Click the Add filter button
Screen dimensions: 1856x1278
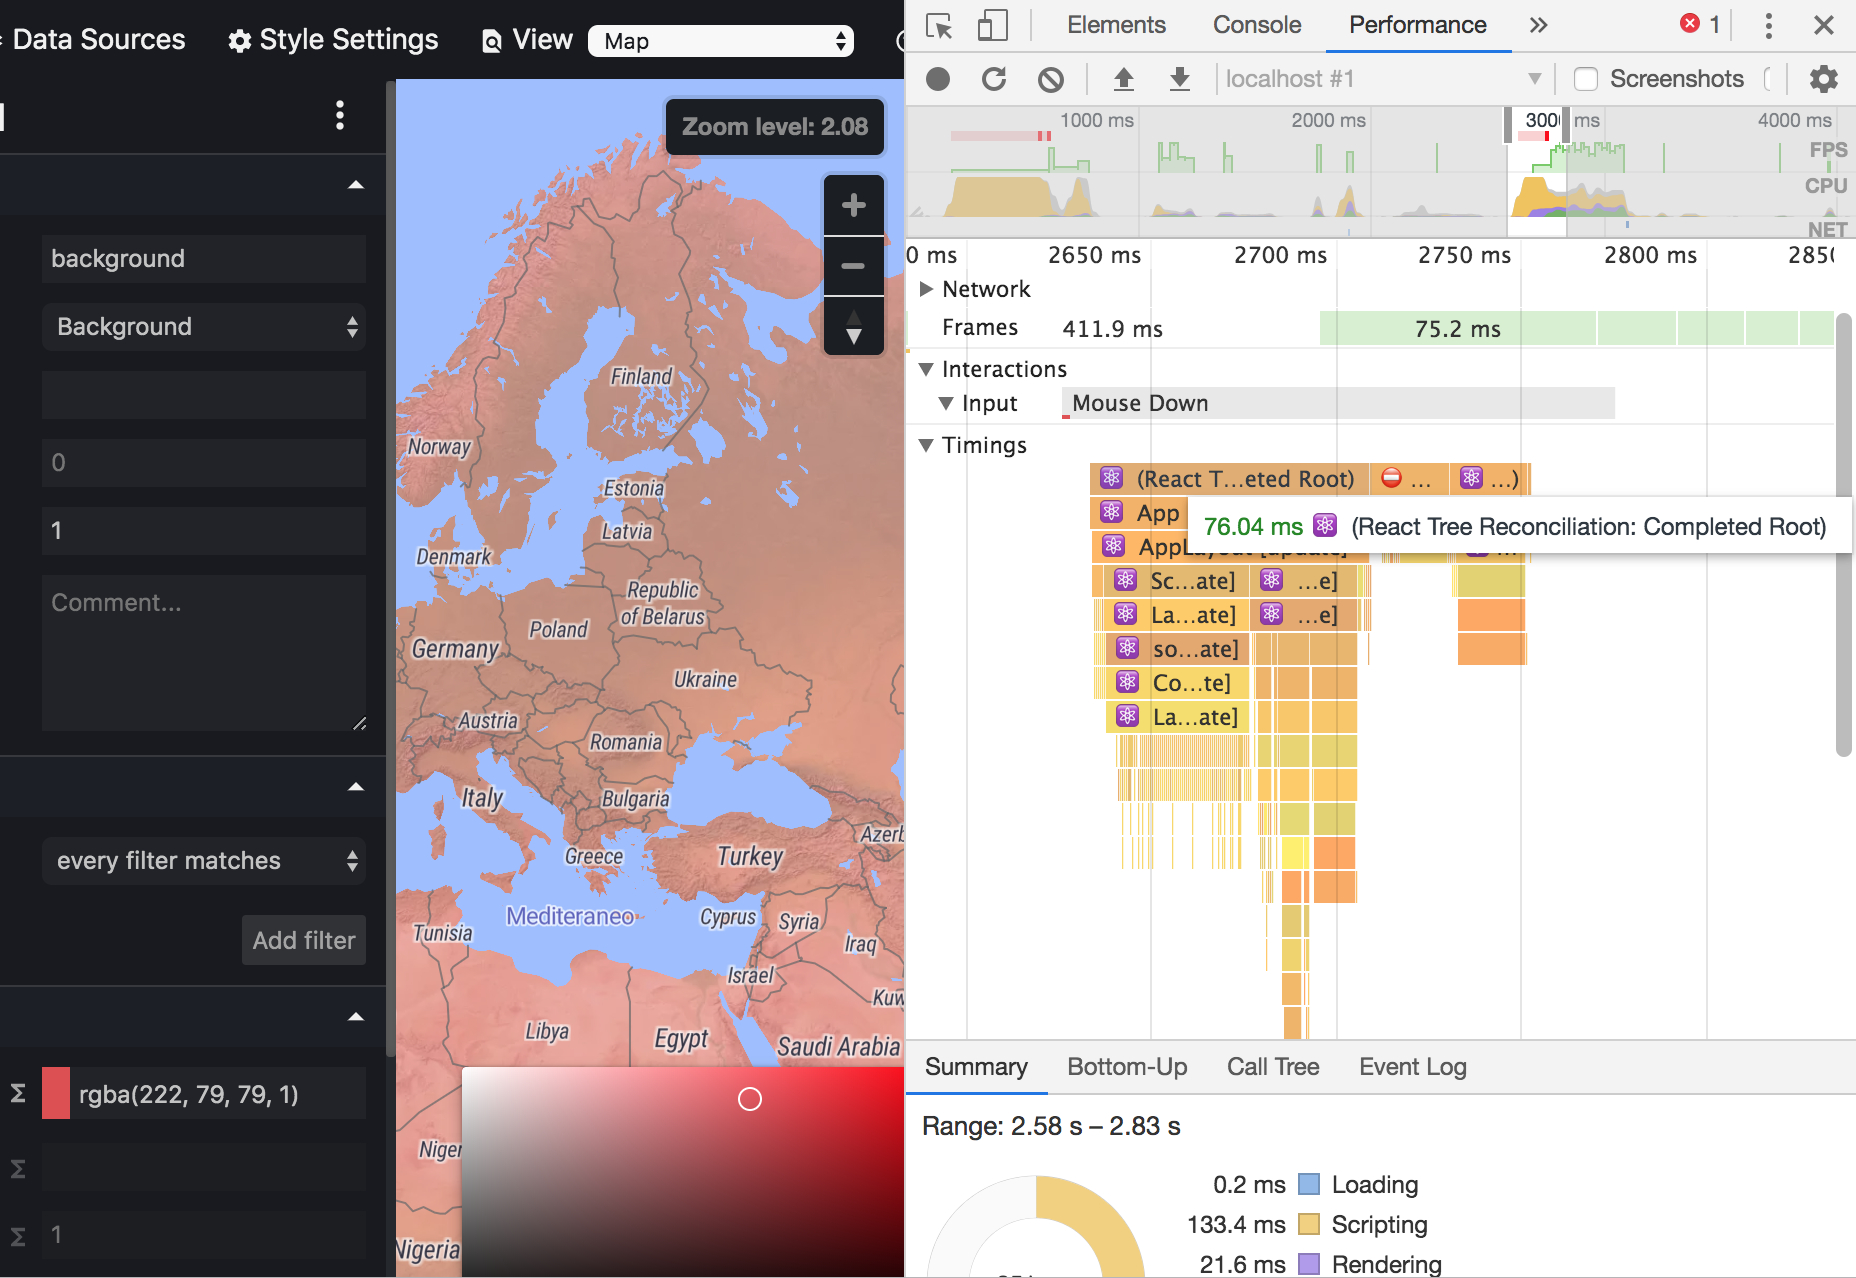pos(303,940)
